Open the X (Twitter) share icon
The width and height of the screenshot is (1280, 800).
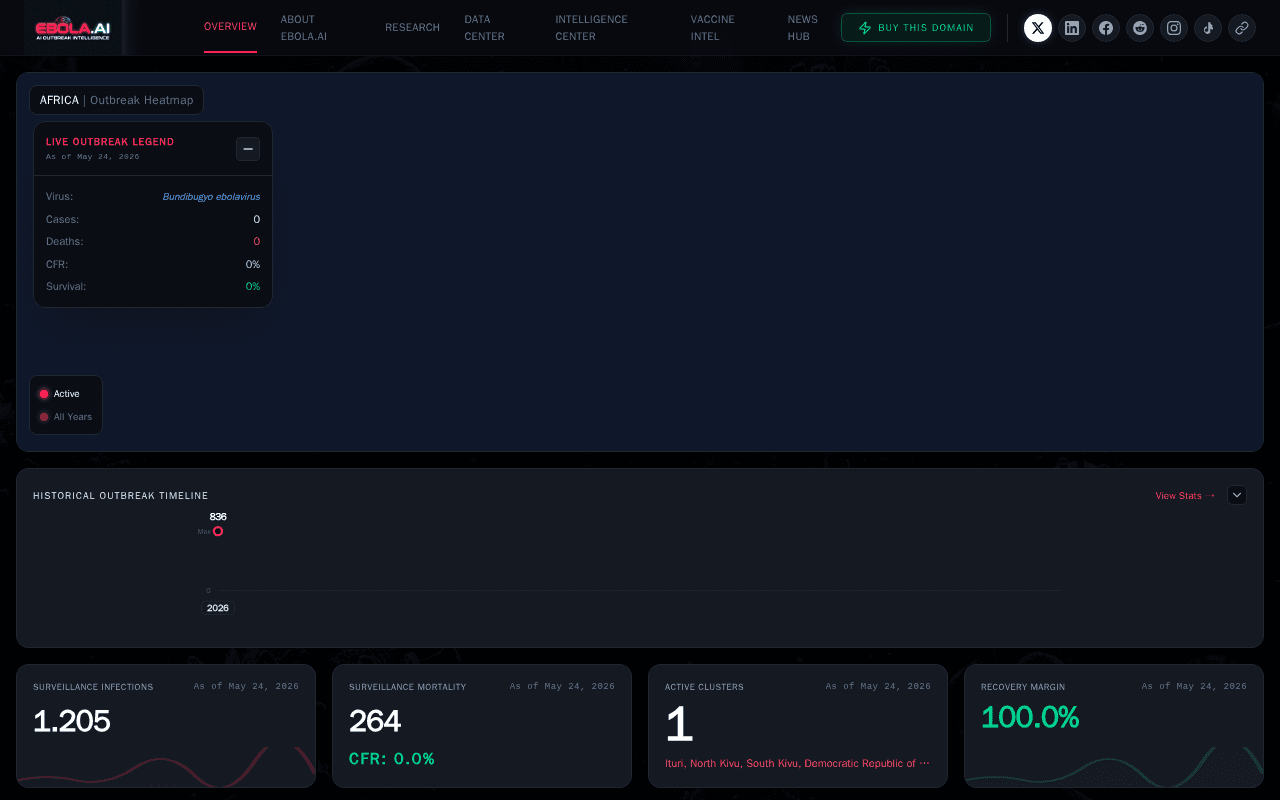click(1038, 28)
